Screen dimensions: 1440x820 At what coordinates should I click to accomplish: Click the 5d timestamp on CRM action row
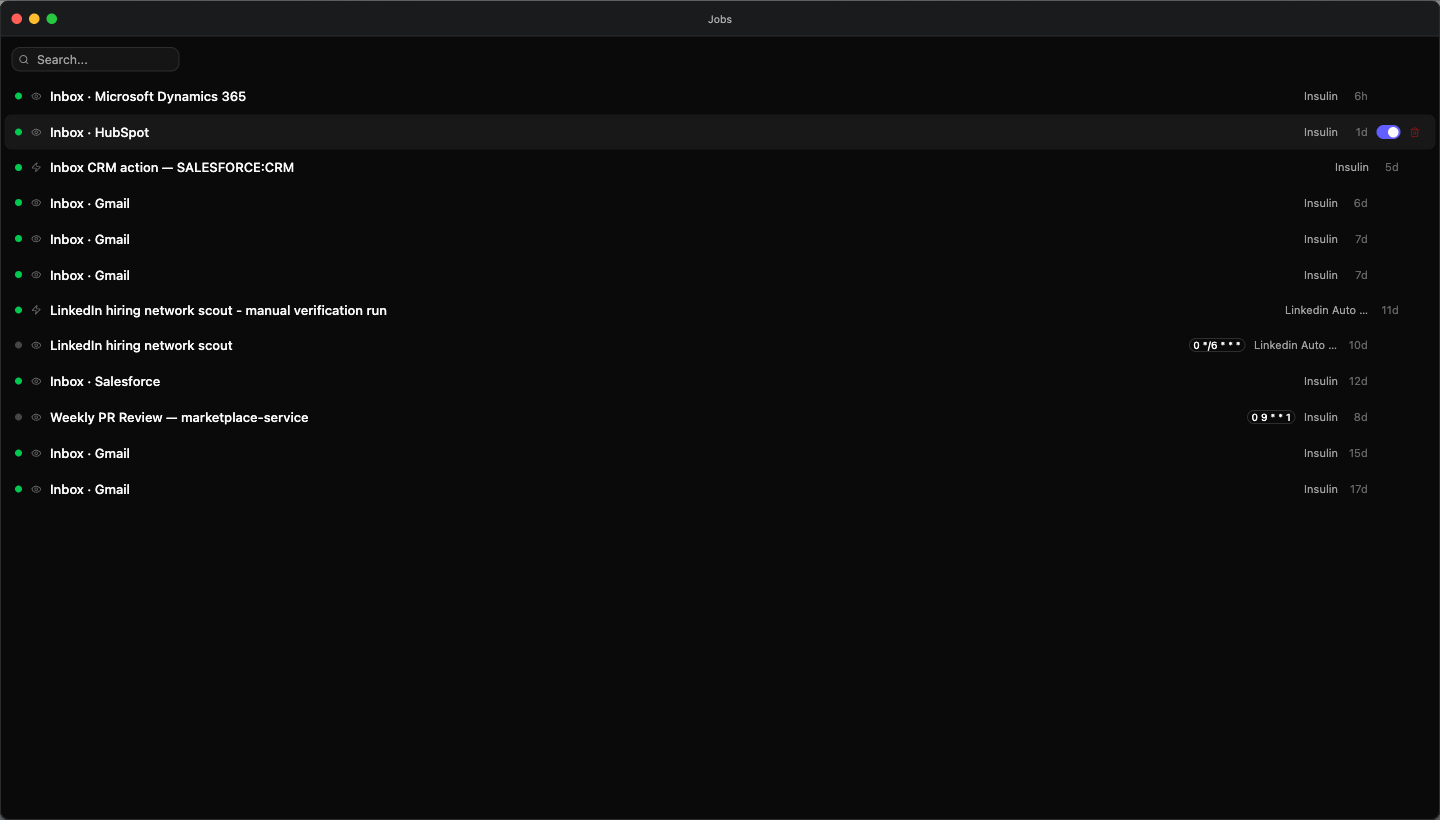click(x=1392, y=167)
